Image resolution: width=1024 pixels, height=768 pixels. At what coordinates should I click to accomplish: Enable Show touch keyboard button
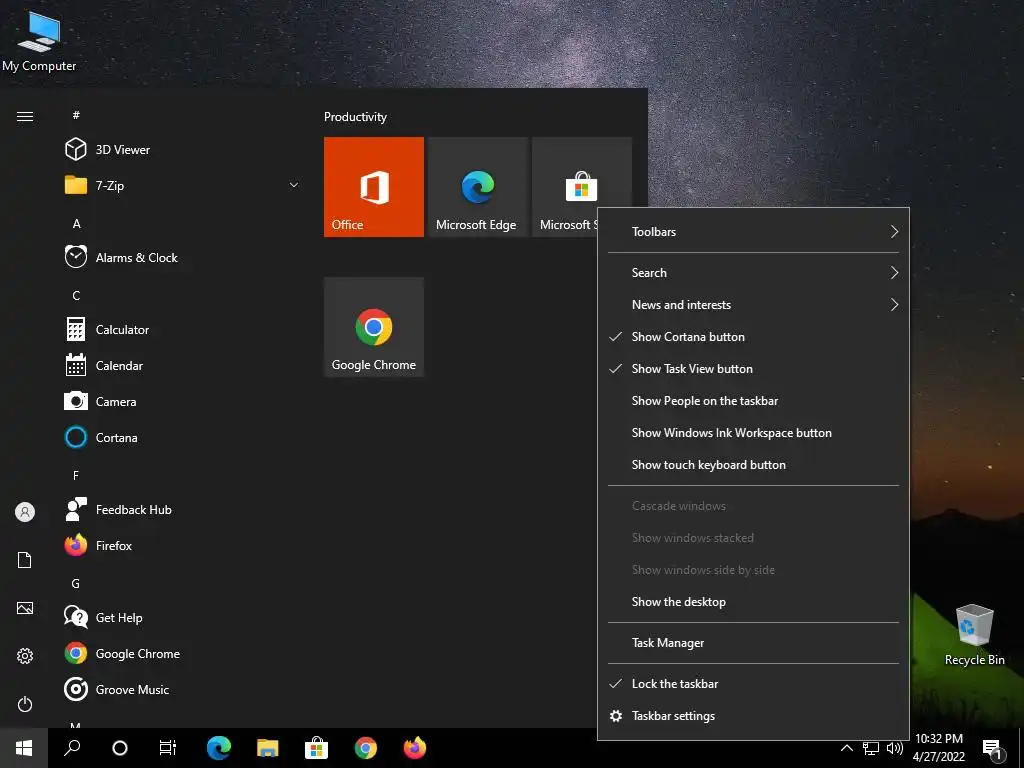coord(753,465)
